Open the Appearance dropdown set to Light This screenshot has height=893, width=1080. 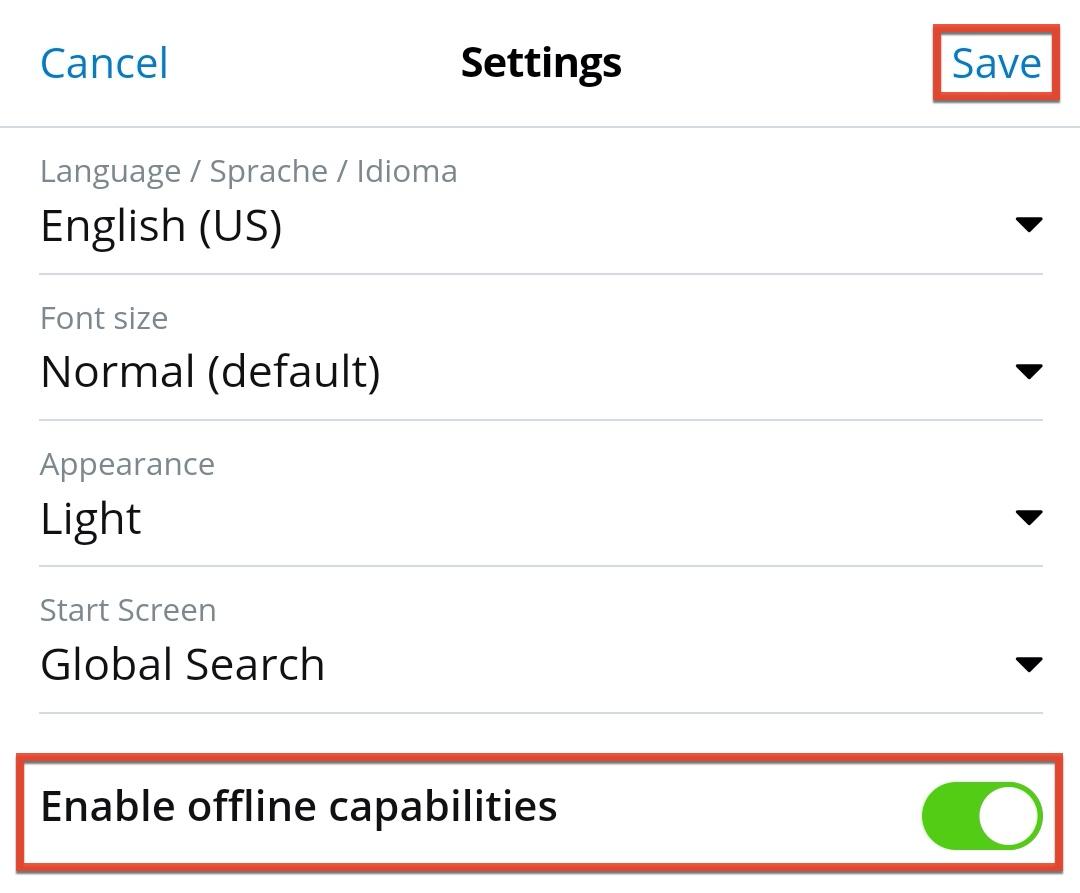click(x=91, y=519)
